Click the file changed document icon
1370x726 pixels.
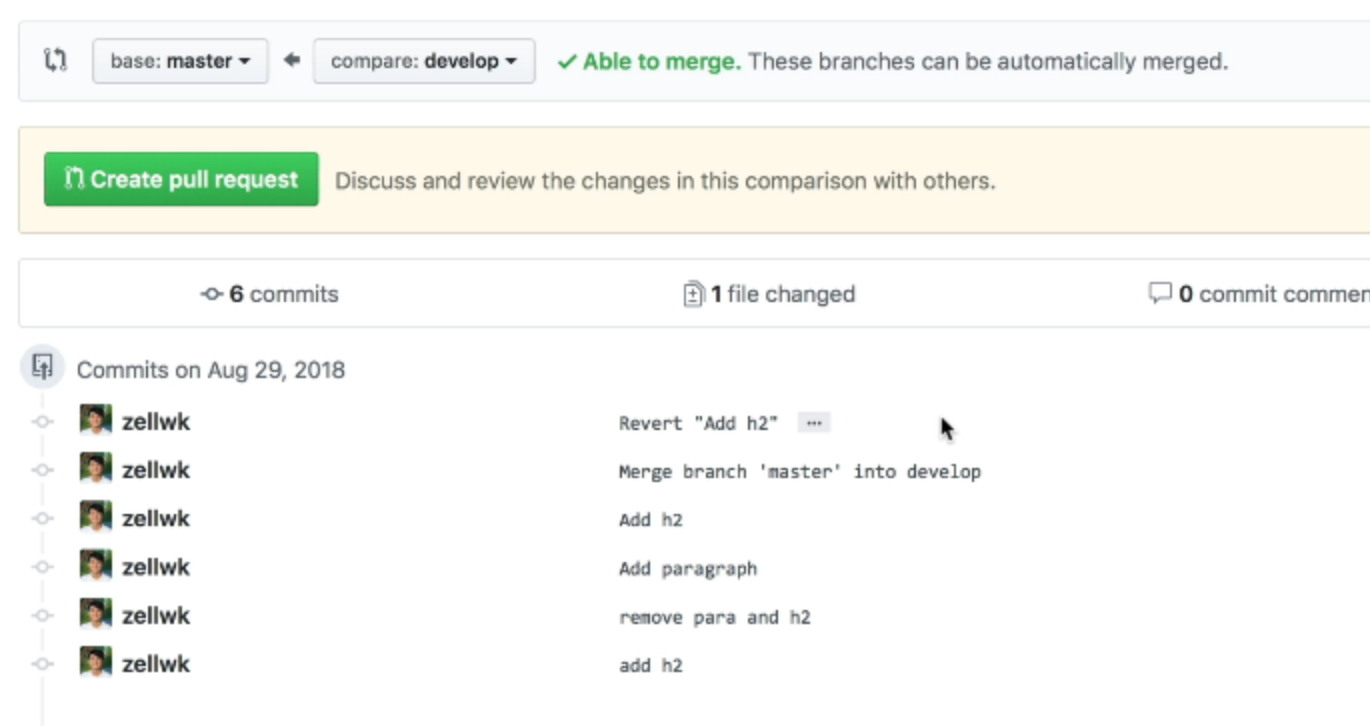690,293
